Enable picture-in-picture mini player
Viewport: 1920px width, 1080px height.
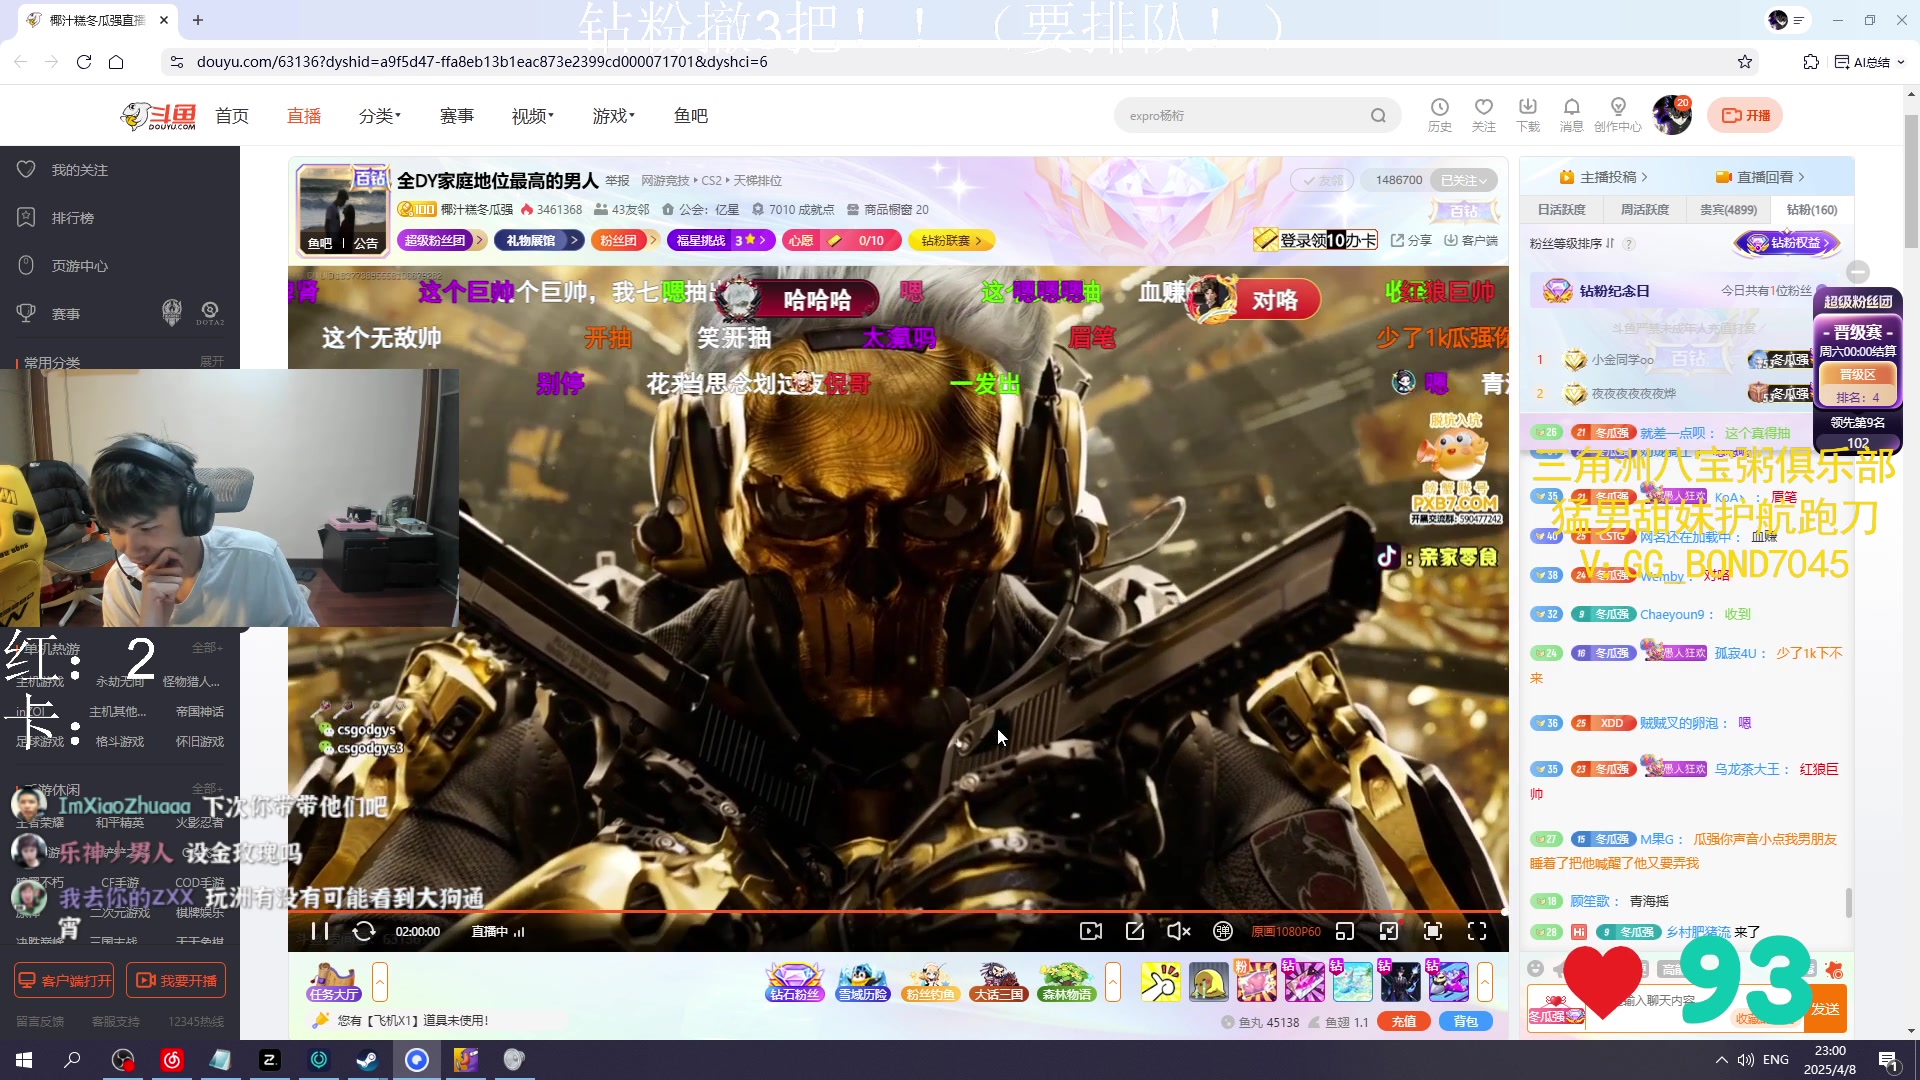click(x=1345, y=931)
